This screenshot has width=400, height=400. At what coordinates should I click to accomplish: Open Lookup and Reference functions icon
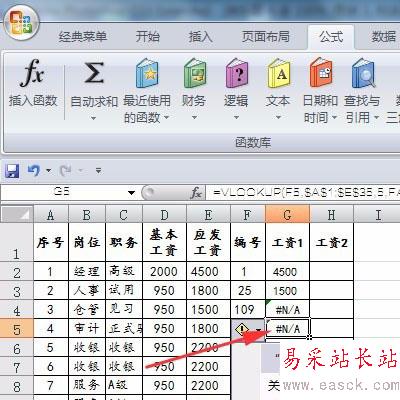[363, 73]
